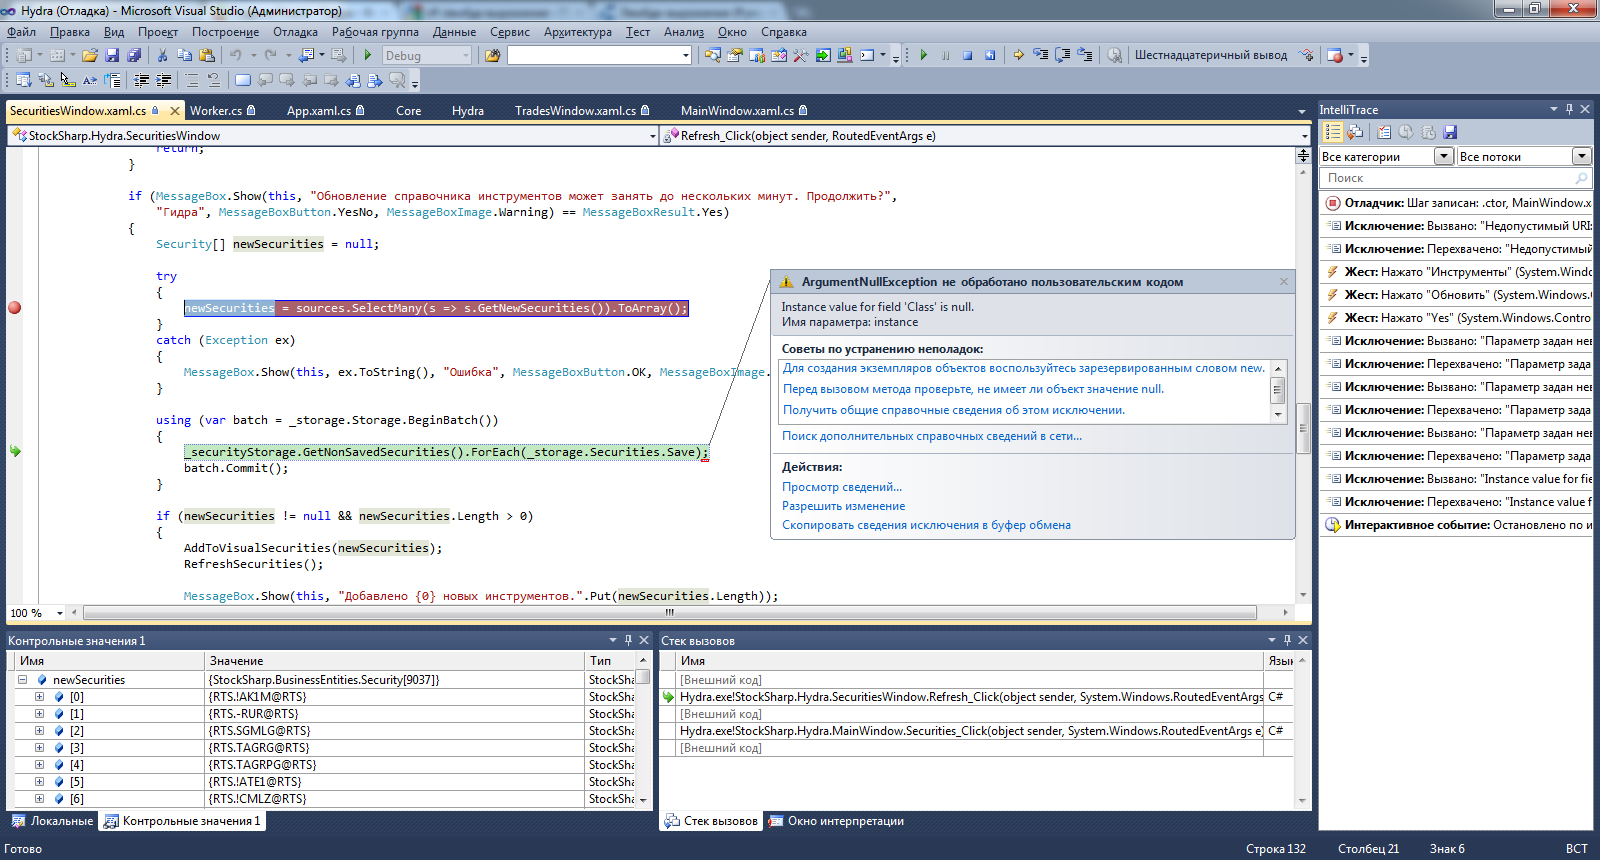Viewport: 1600px width, 860px height.
Task: Click IntelliTrace Save recording disk icon
Action: click(1450, 132)
